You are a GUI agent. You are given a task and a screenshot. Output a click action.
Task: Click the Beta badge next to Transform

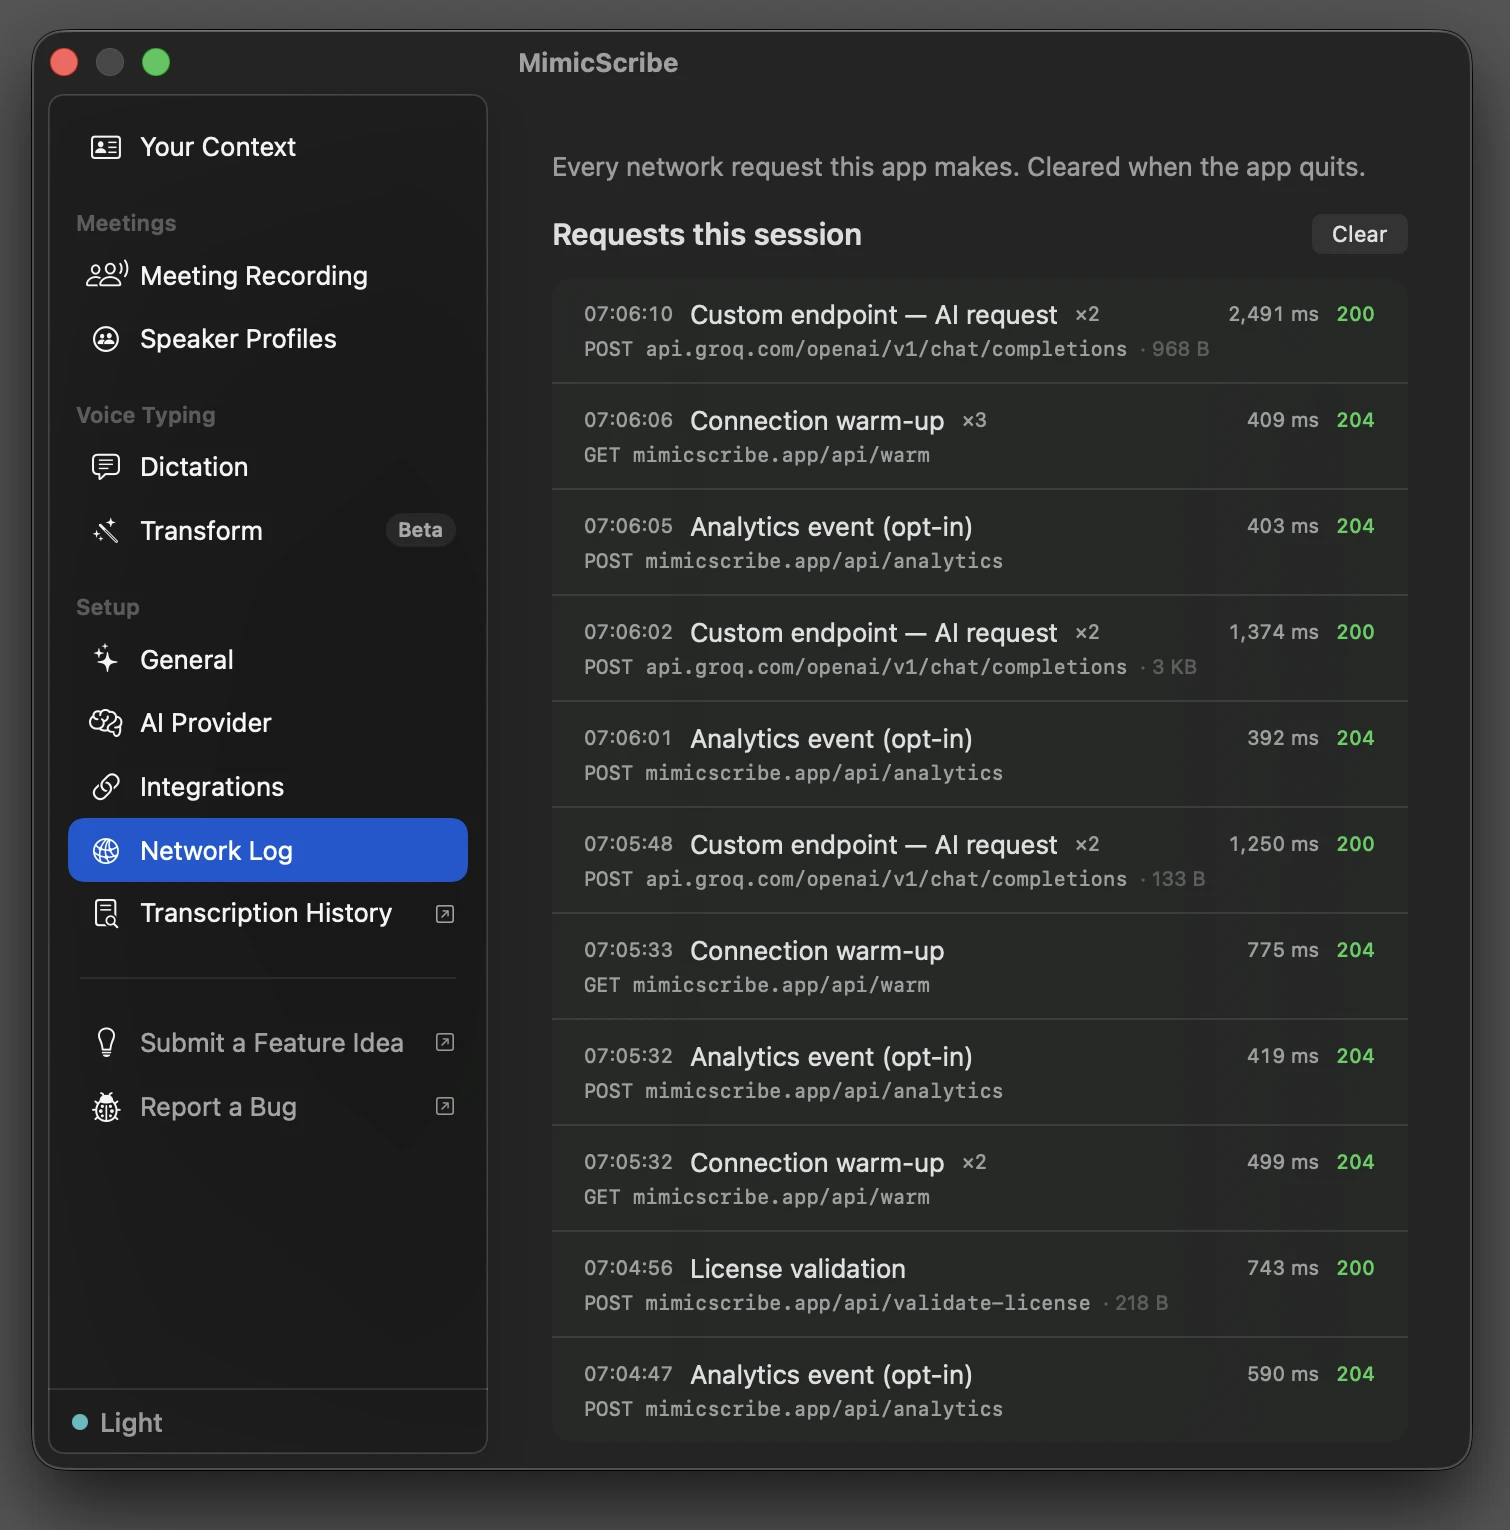[x=420, y=530]
